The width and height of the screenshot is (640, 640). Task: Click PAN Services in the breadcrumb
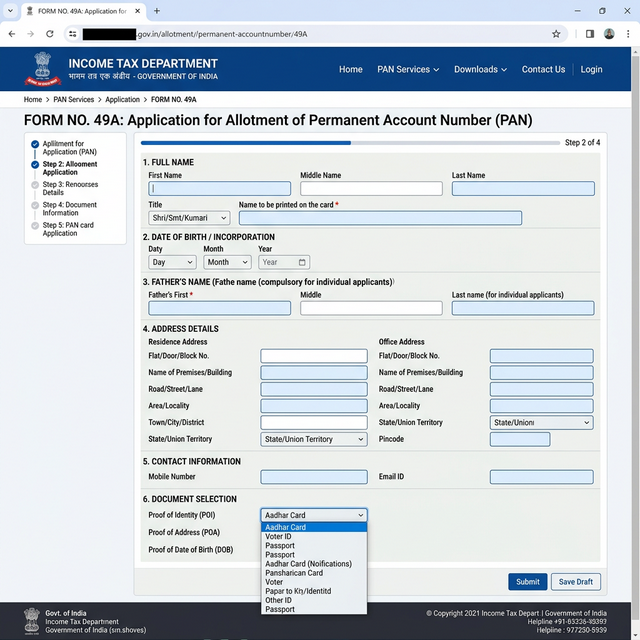[x=73, y=100]
